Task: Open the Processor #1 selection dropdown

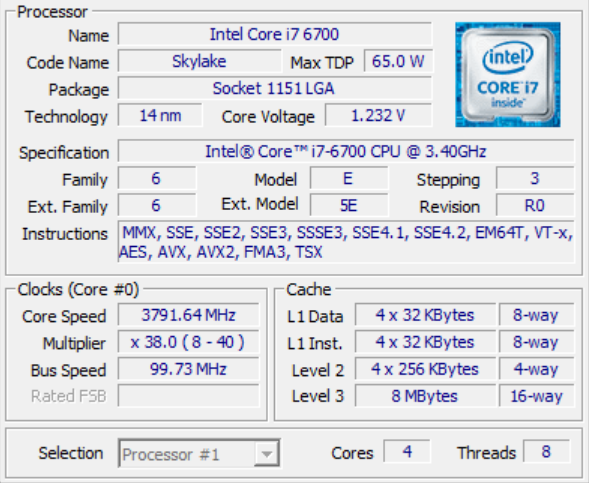Action: [x=199, y=453]
